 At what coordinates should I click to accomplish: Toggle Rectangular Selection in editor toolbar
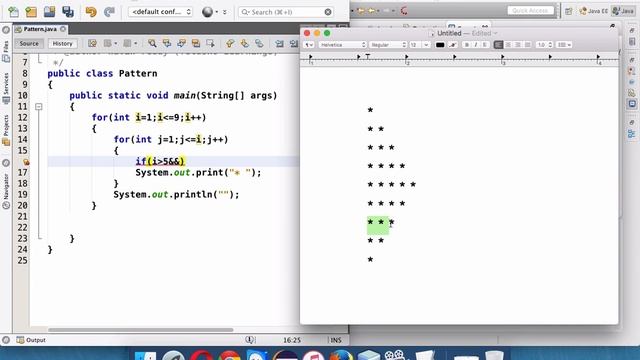[210, 43]
